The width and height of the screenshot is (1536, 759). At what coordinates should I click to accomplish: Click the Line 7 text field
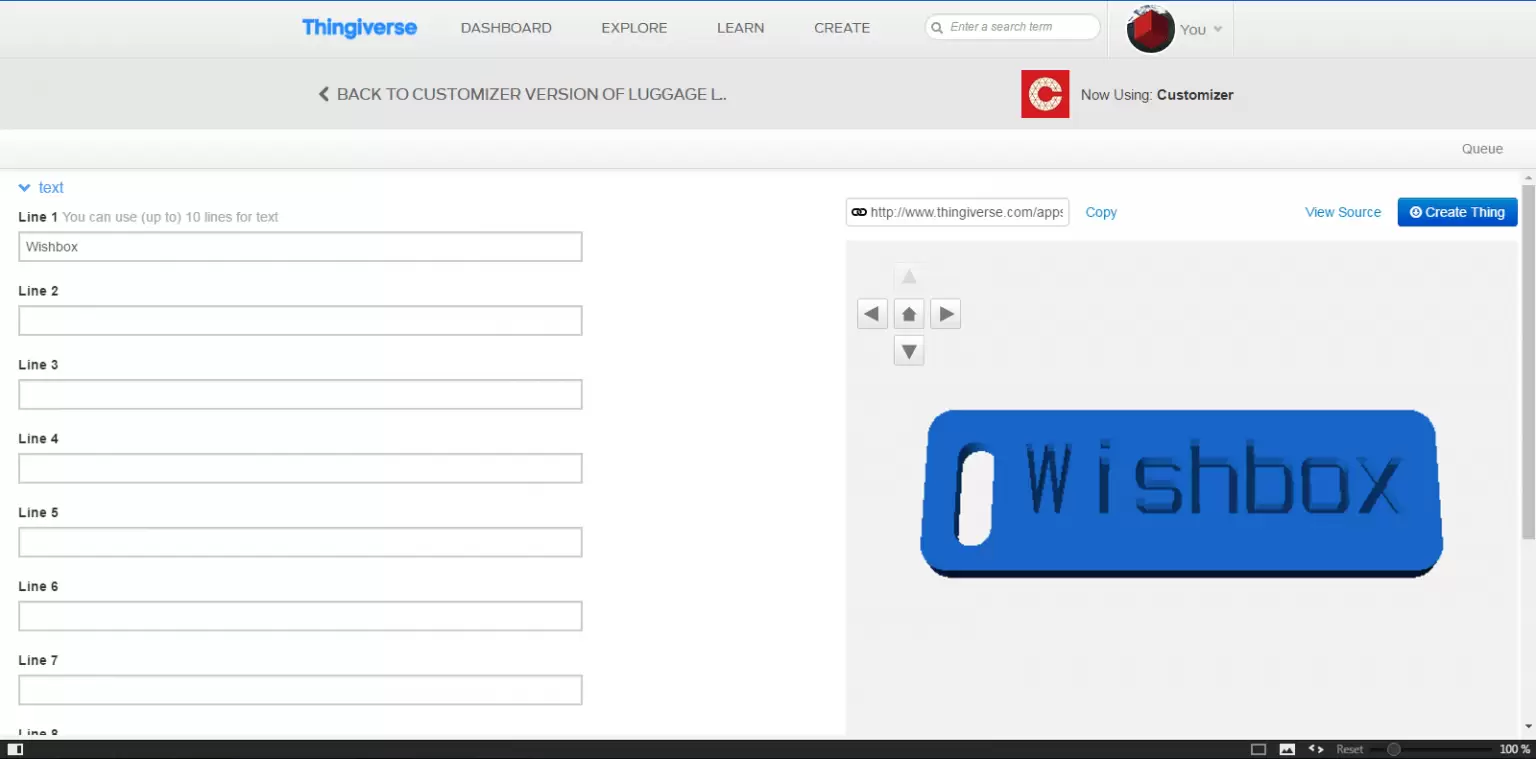coord(300,690)
